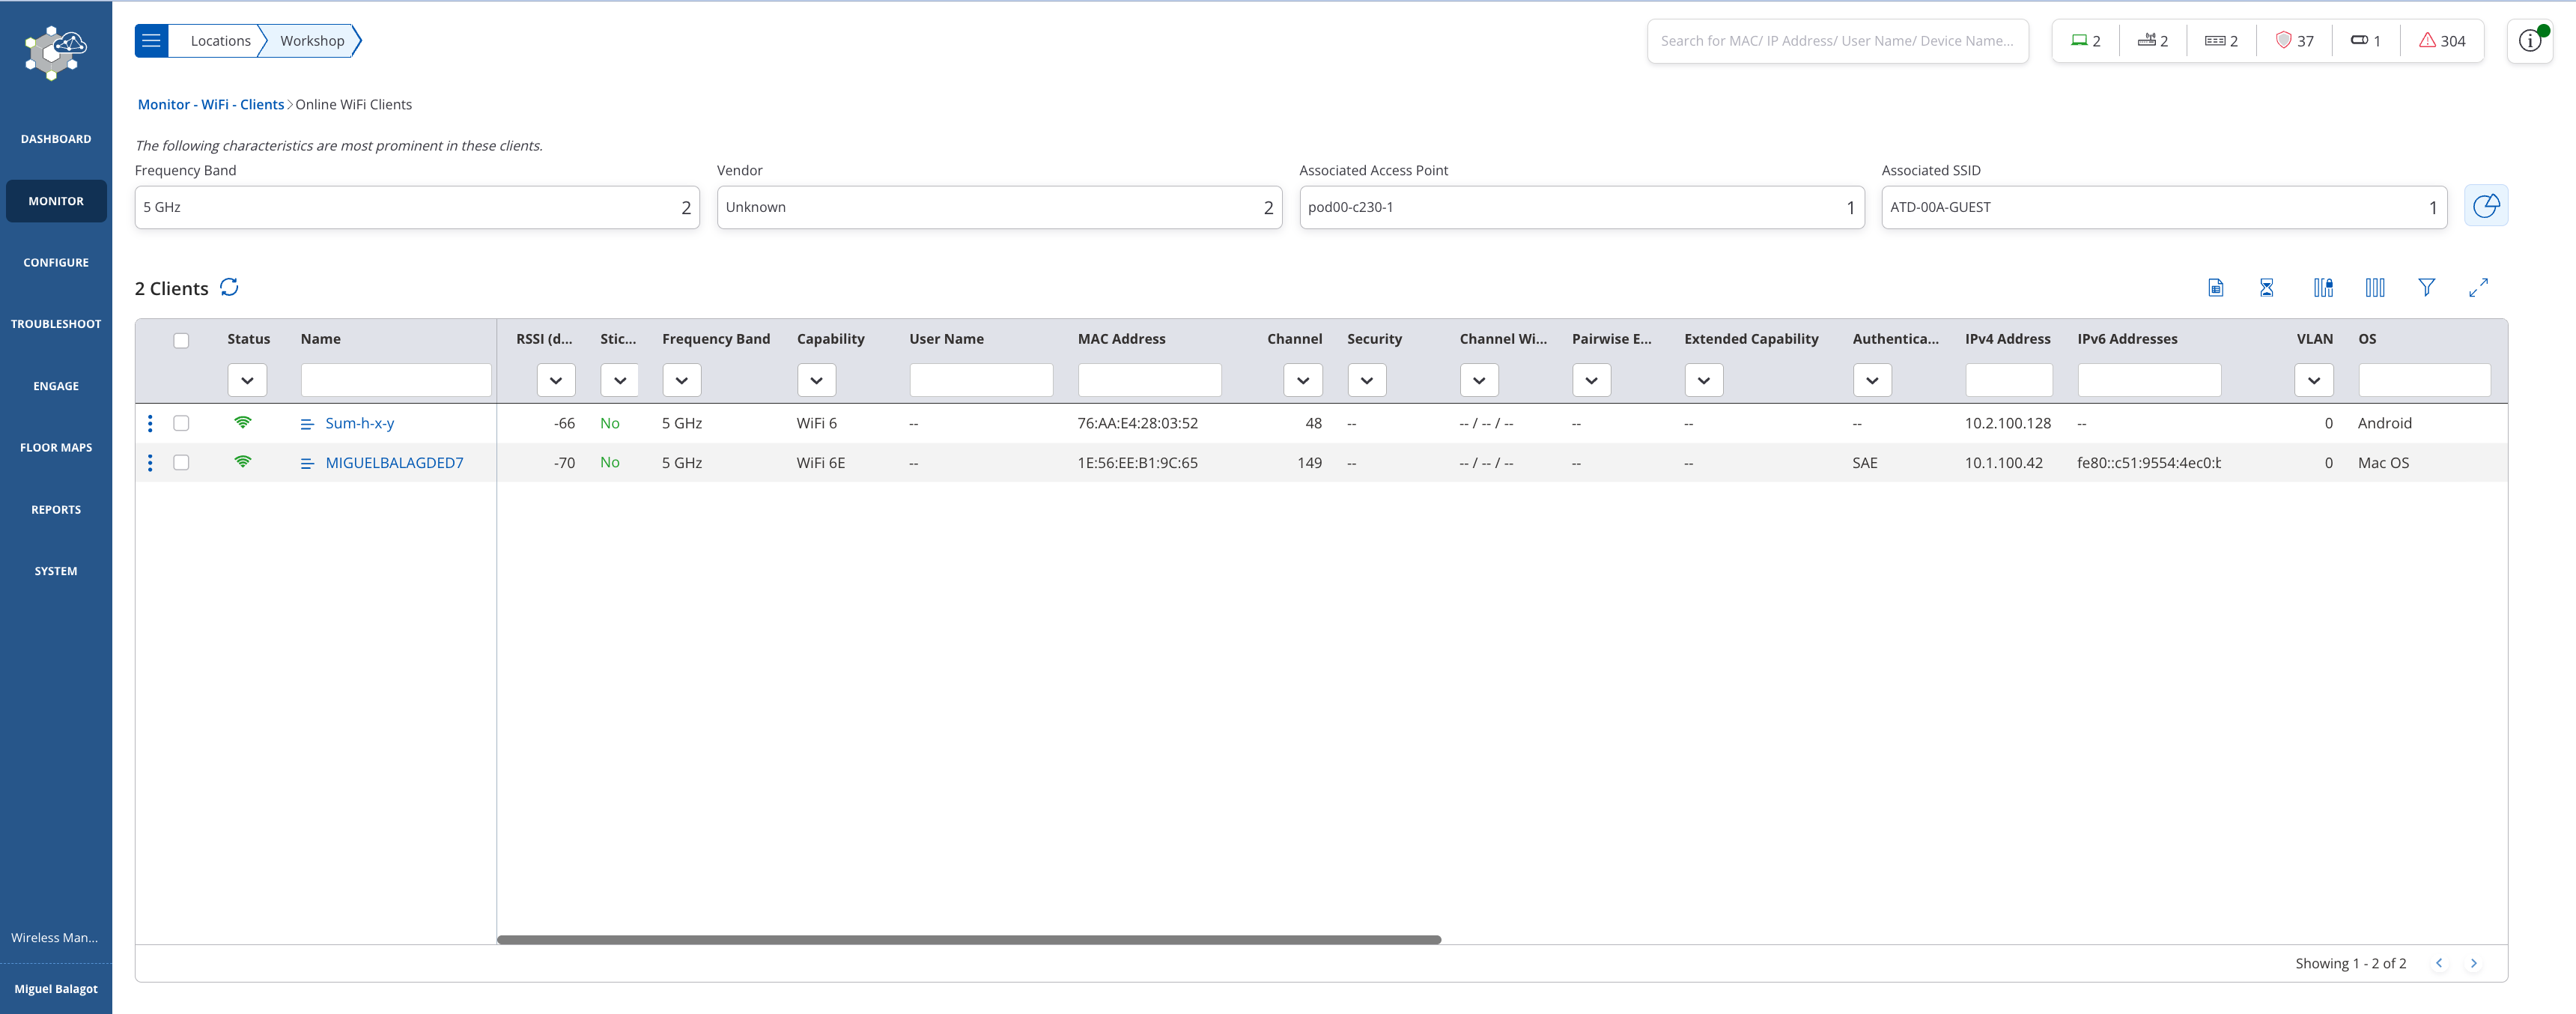Open the alerts count 304 icon
The height and width of the screenshot is (1014, 2576).
[x=2441, y=41]
